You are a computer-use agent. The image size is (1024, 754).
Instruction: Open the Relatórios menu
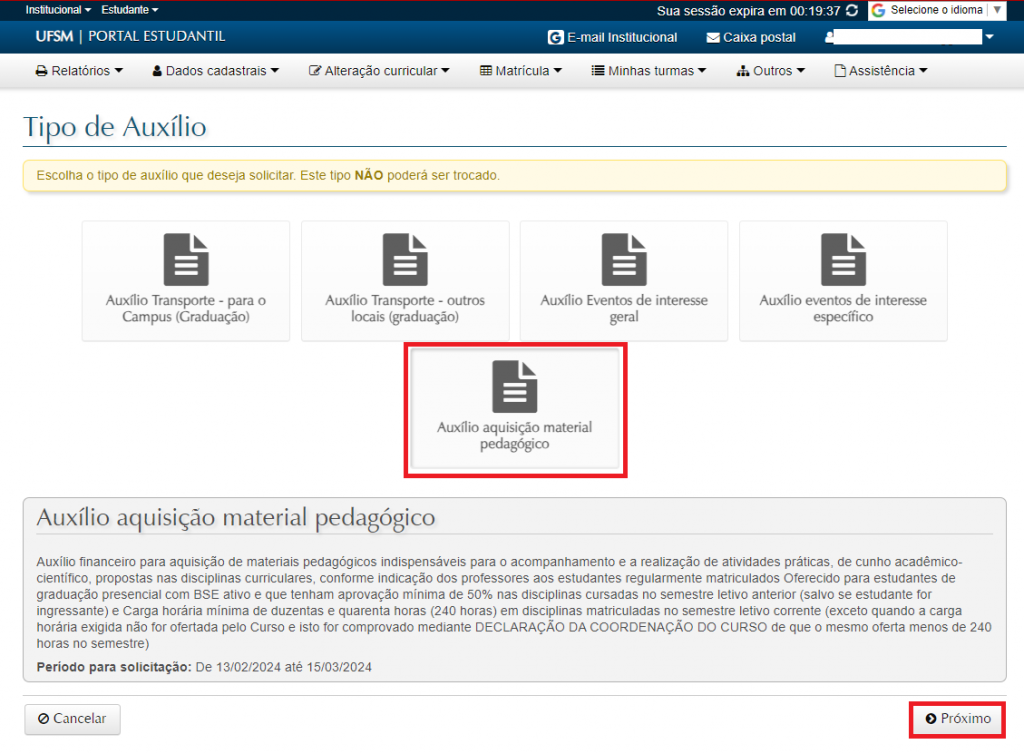coord(79,71)
